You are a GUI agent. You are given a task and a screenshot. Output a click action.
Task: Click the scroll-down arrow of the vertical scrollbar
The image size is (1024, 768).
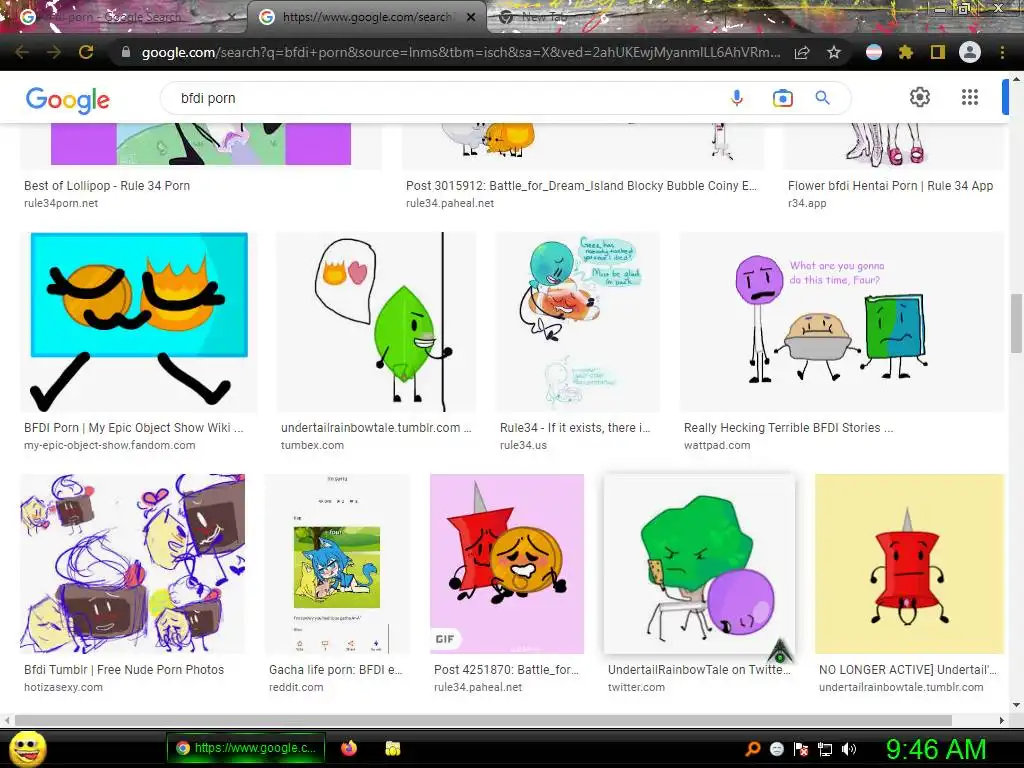coord(1016,705)
